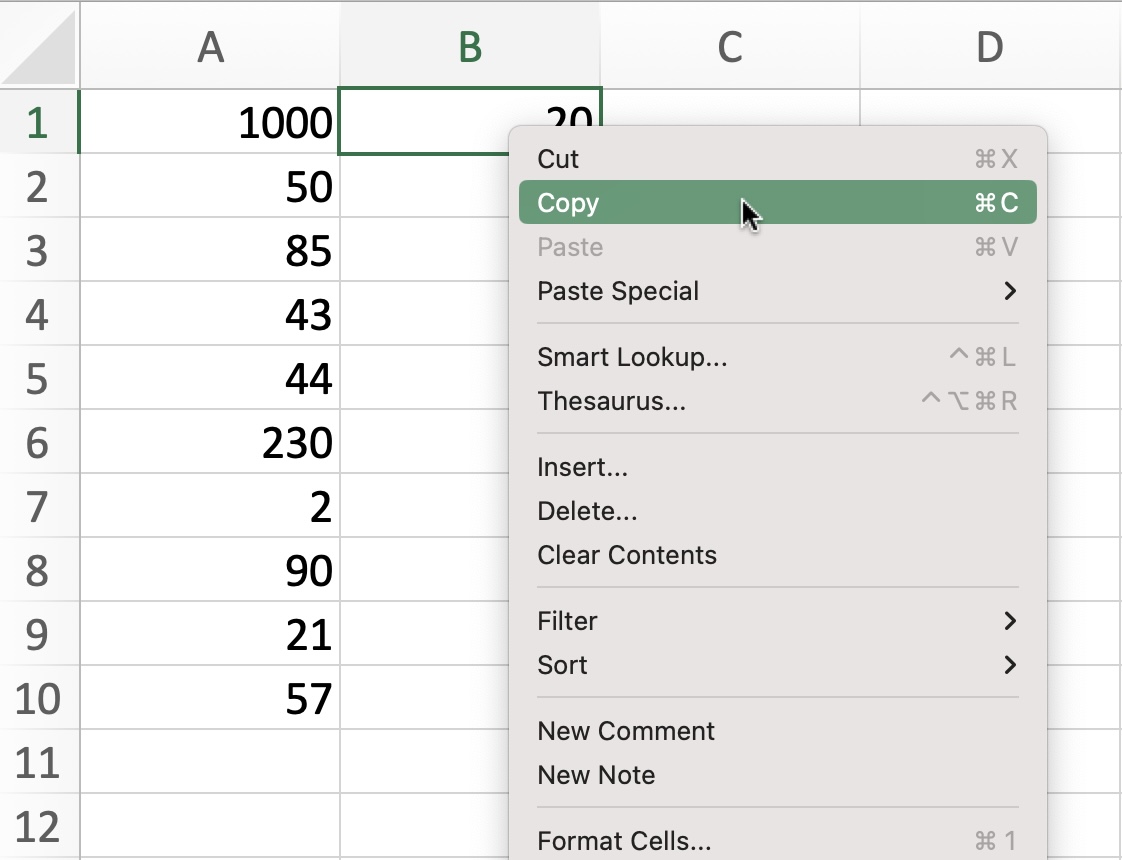Click empty cell B11
This screenshot has height=860, width=1122.
(424, 762)
